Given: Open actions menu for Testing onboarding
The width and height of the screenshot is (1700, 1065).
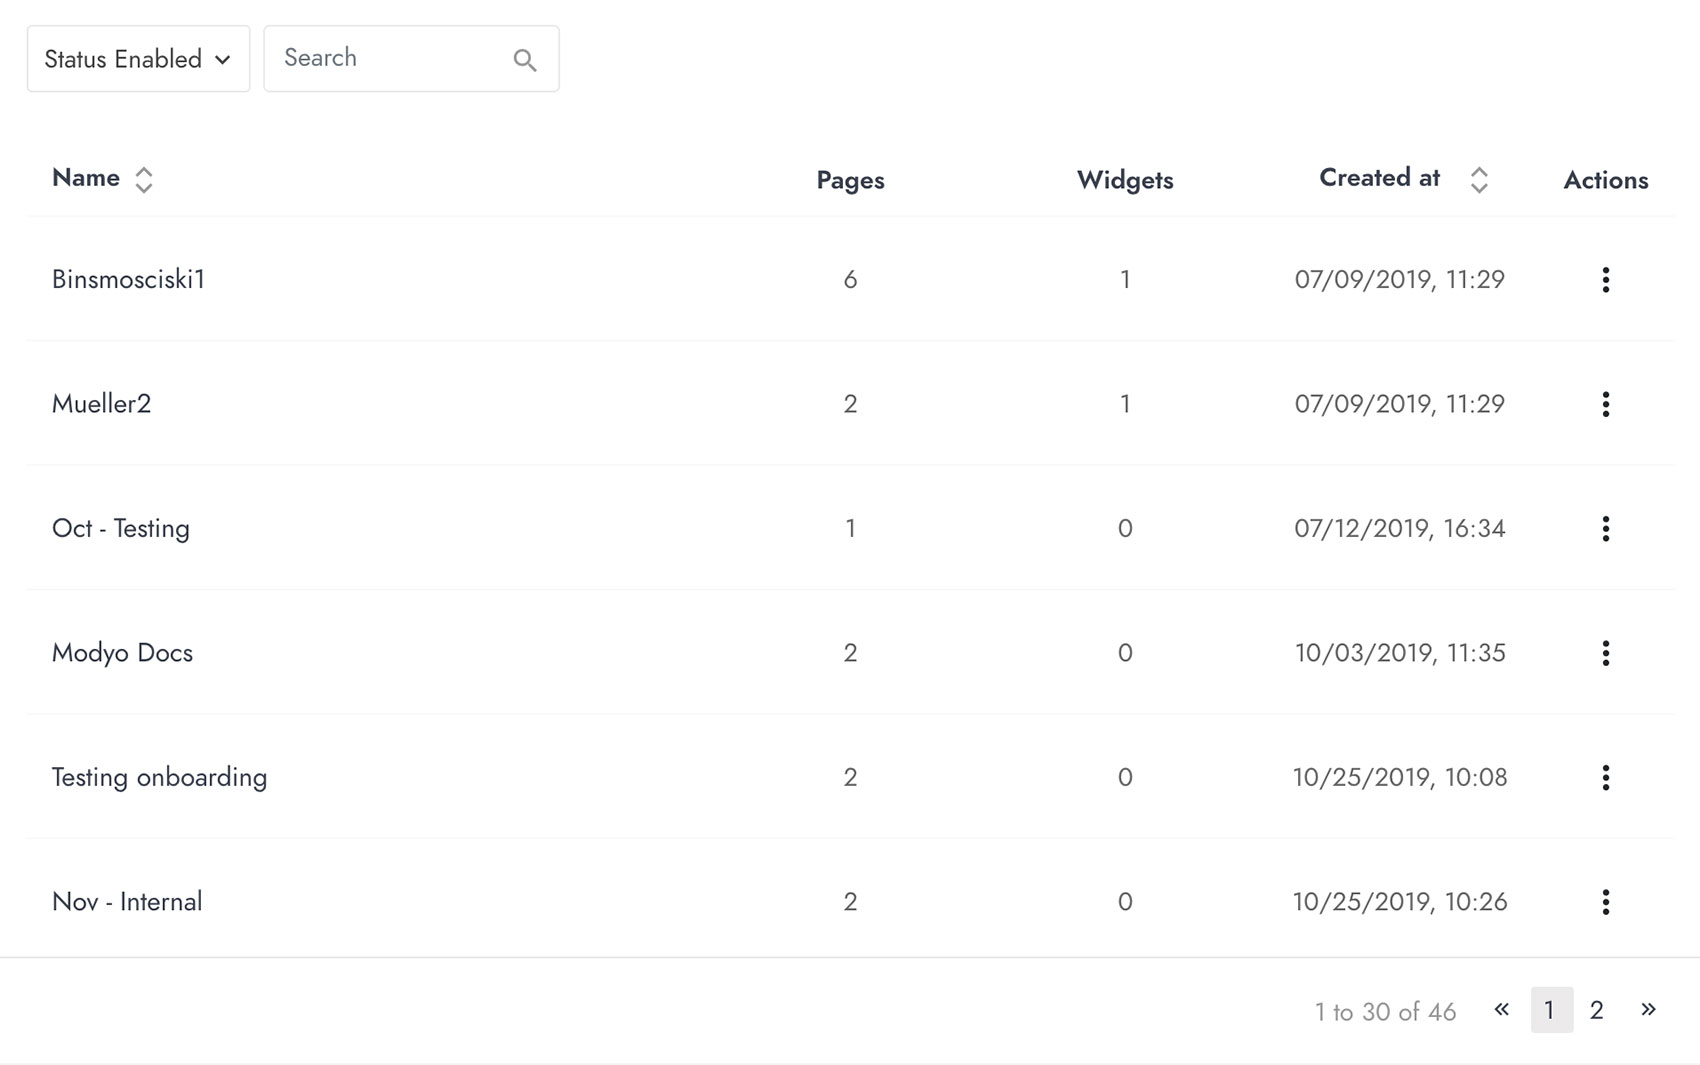Looking at the screenshot, I should [1606, 778].
